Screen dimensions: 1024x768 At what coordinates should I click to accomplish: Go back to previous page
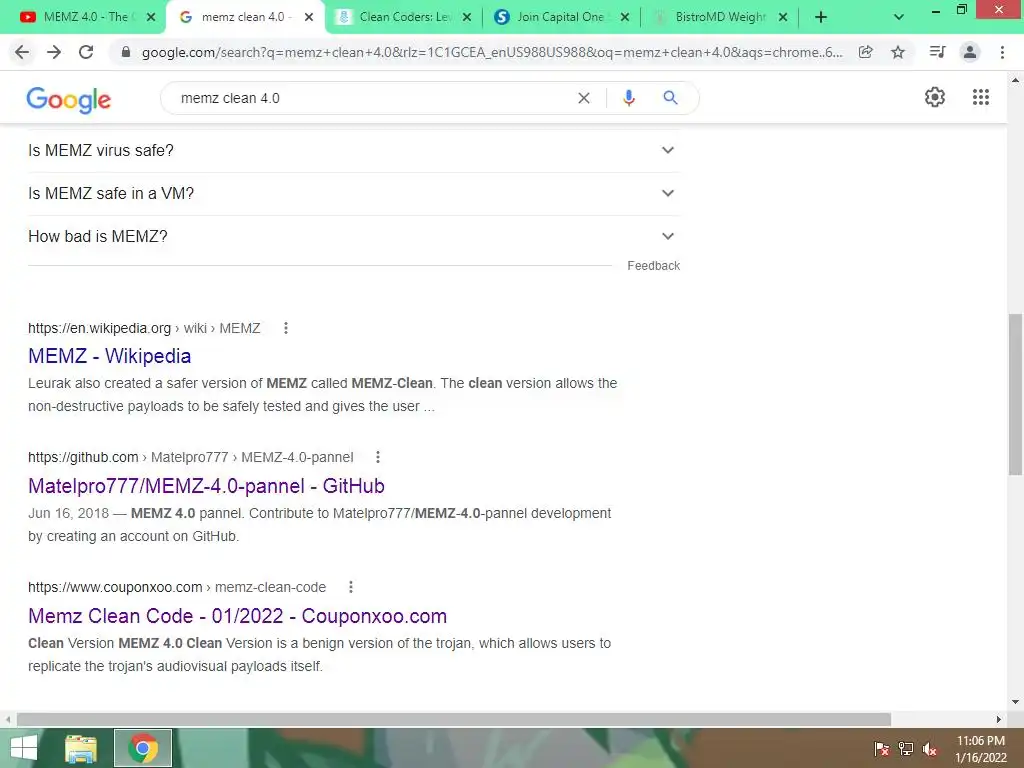click(22, 52)
